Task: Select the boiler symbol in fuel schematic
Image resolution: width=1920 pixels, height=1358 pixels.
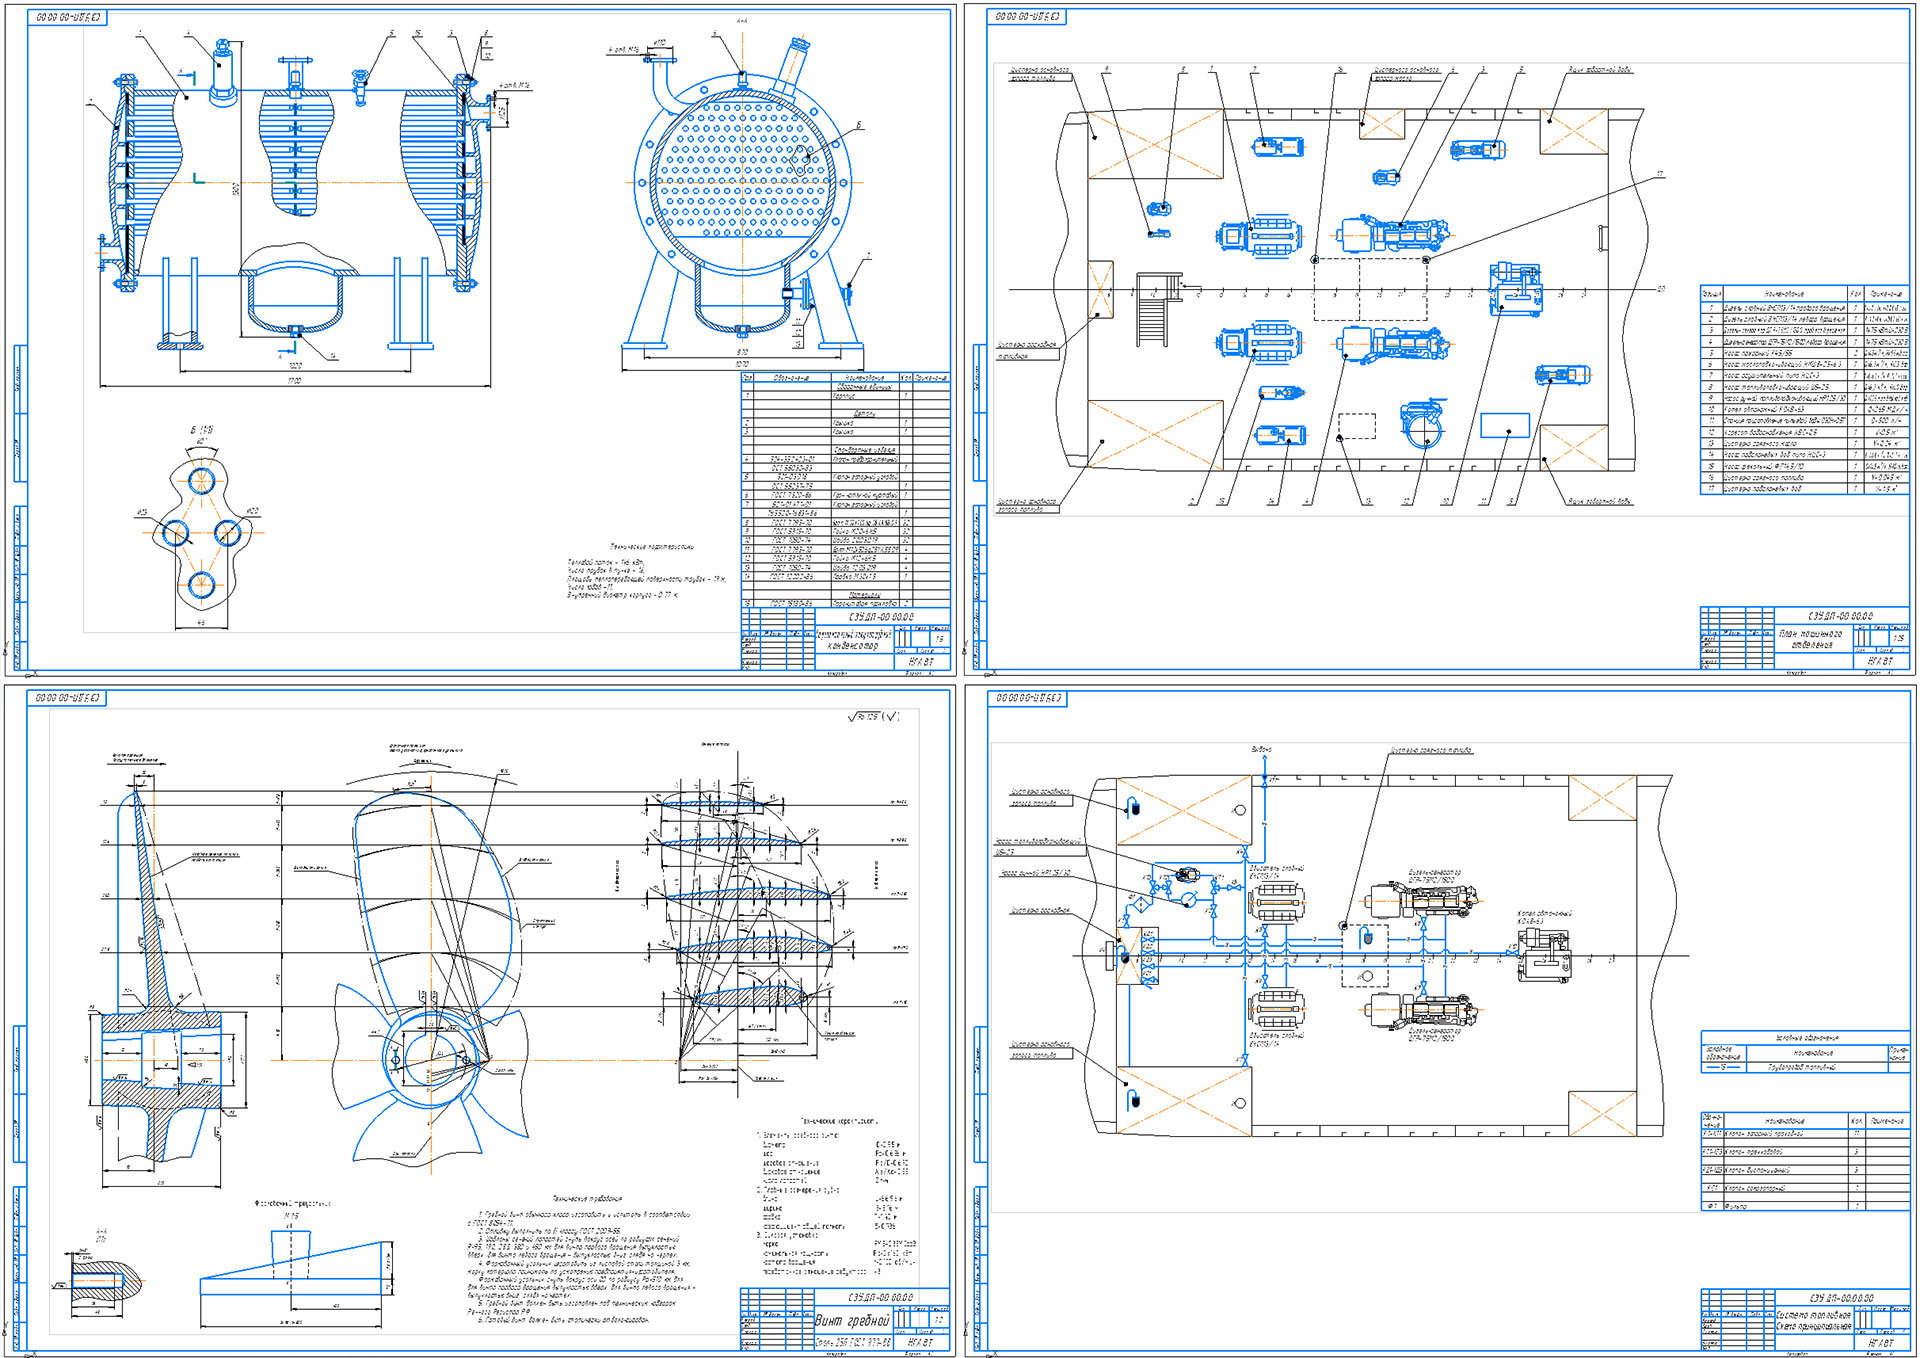Action: 1544,954
